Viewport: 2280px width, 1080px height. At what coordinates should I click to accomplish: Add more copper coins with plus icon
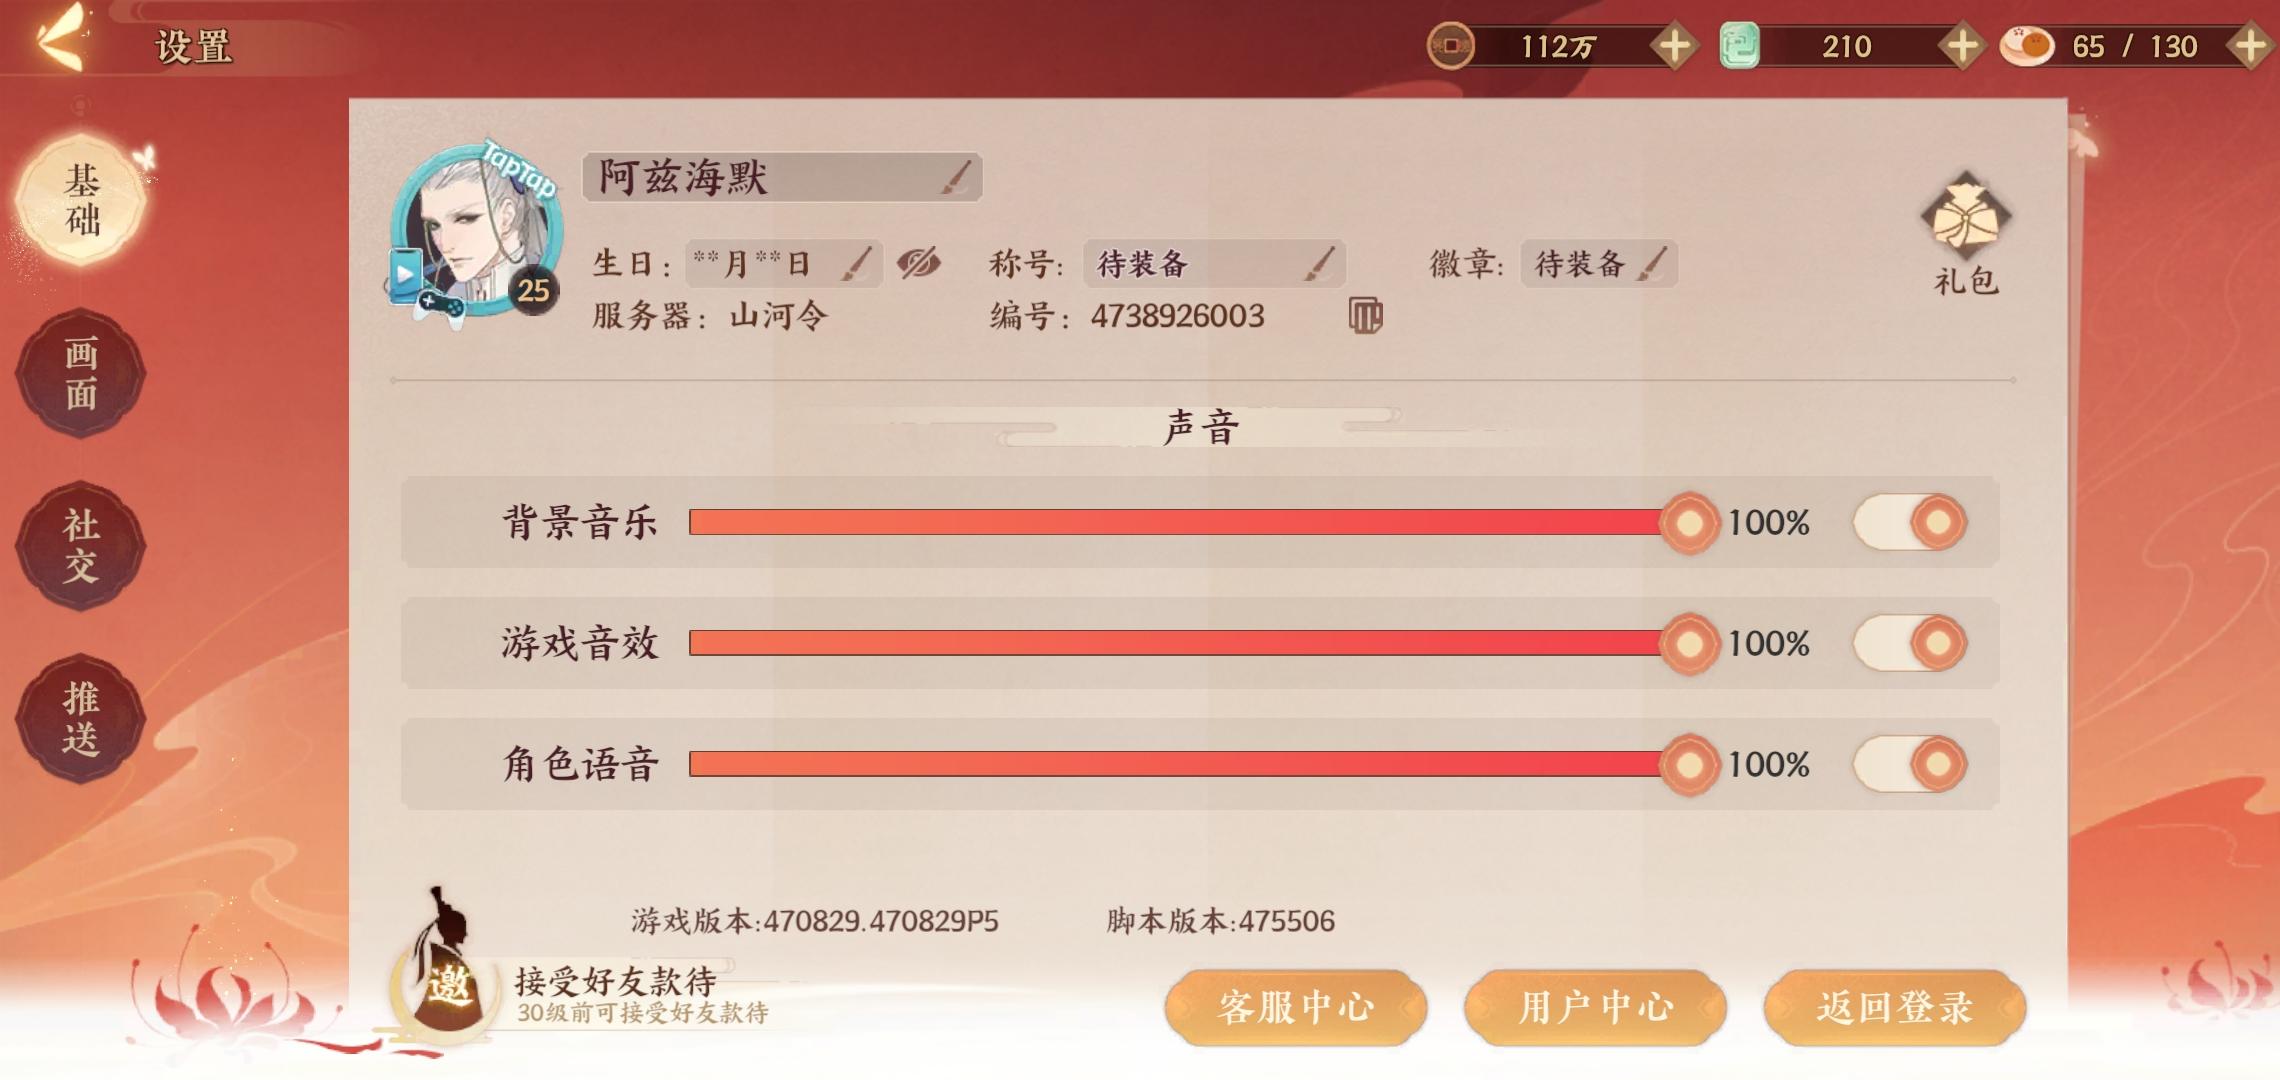coord(1674,46)
